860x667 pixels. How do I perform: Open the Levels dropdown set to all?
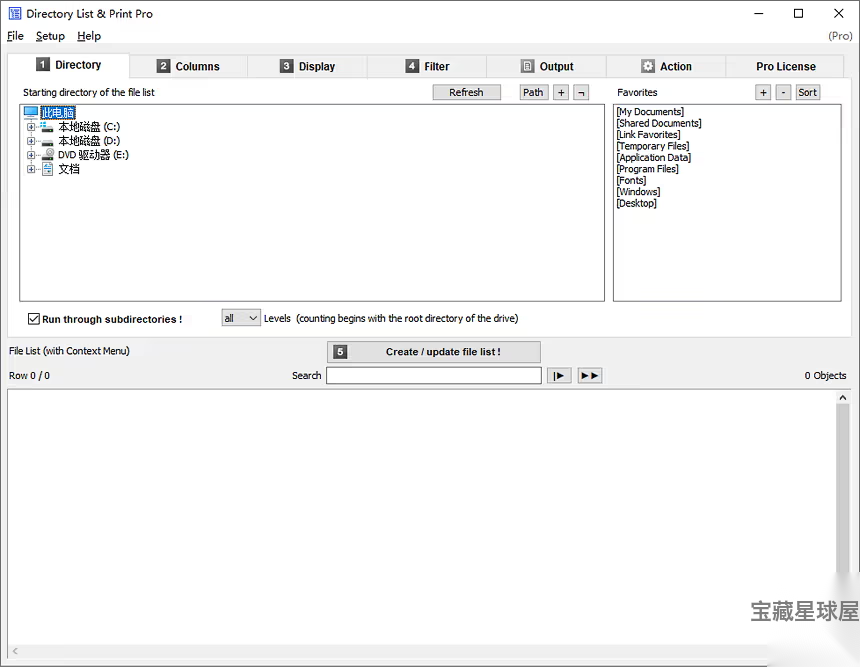(x=241, y=318)
